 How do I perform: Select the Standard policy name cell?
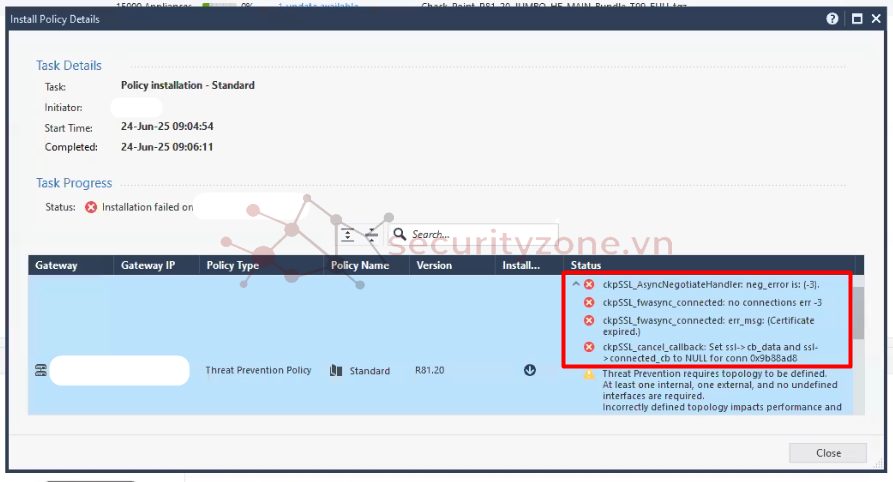coord(370,371)
